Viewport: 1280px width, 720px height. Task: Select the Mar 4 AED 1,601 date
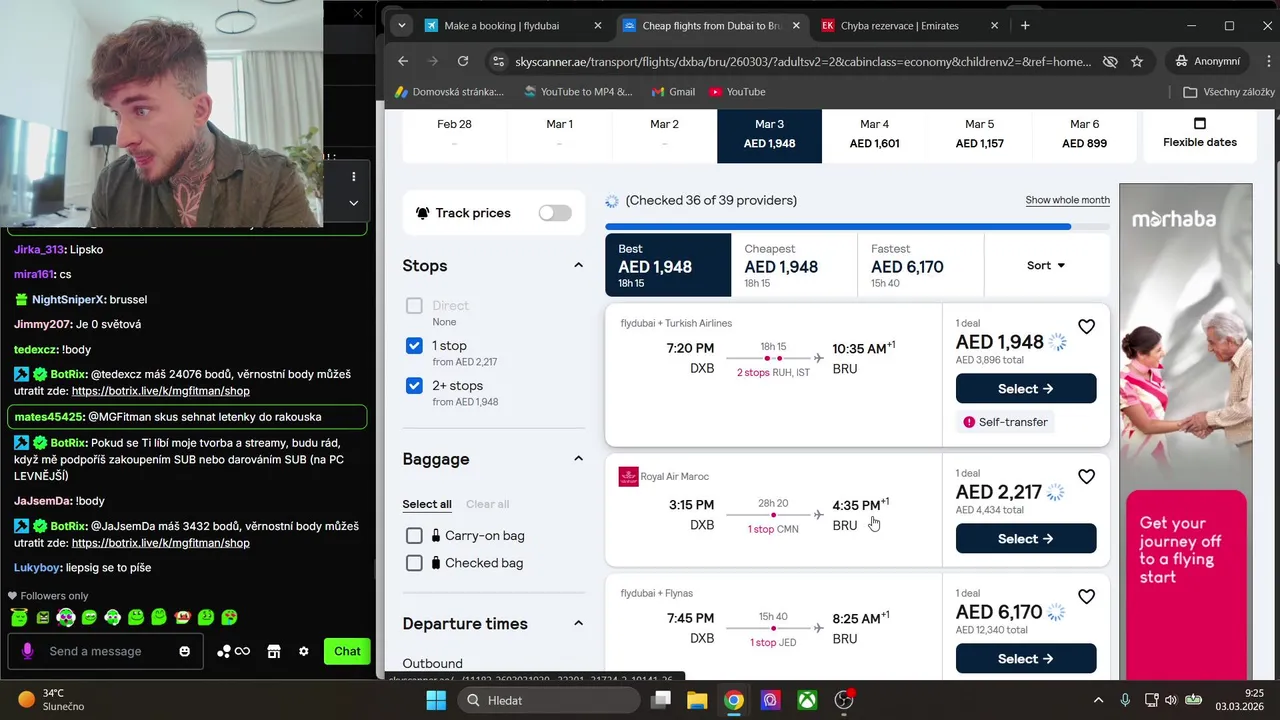click(874, 134)
